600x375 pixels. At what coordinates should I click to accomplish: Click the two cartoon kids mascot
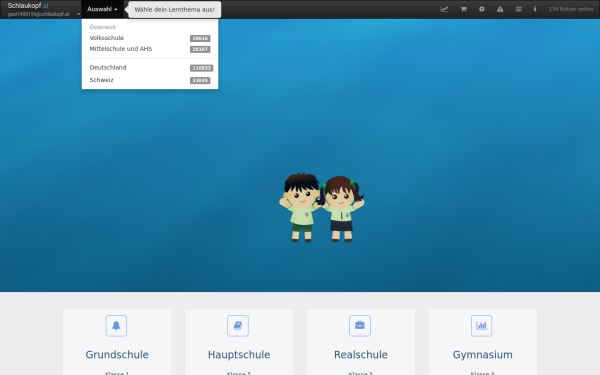(321, 207)
